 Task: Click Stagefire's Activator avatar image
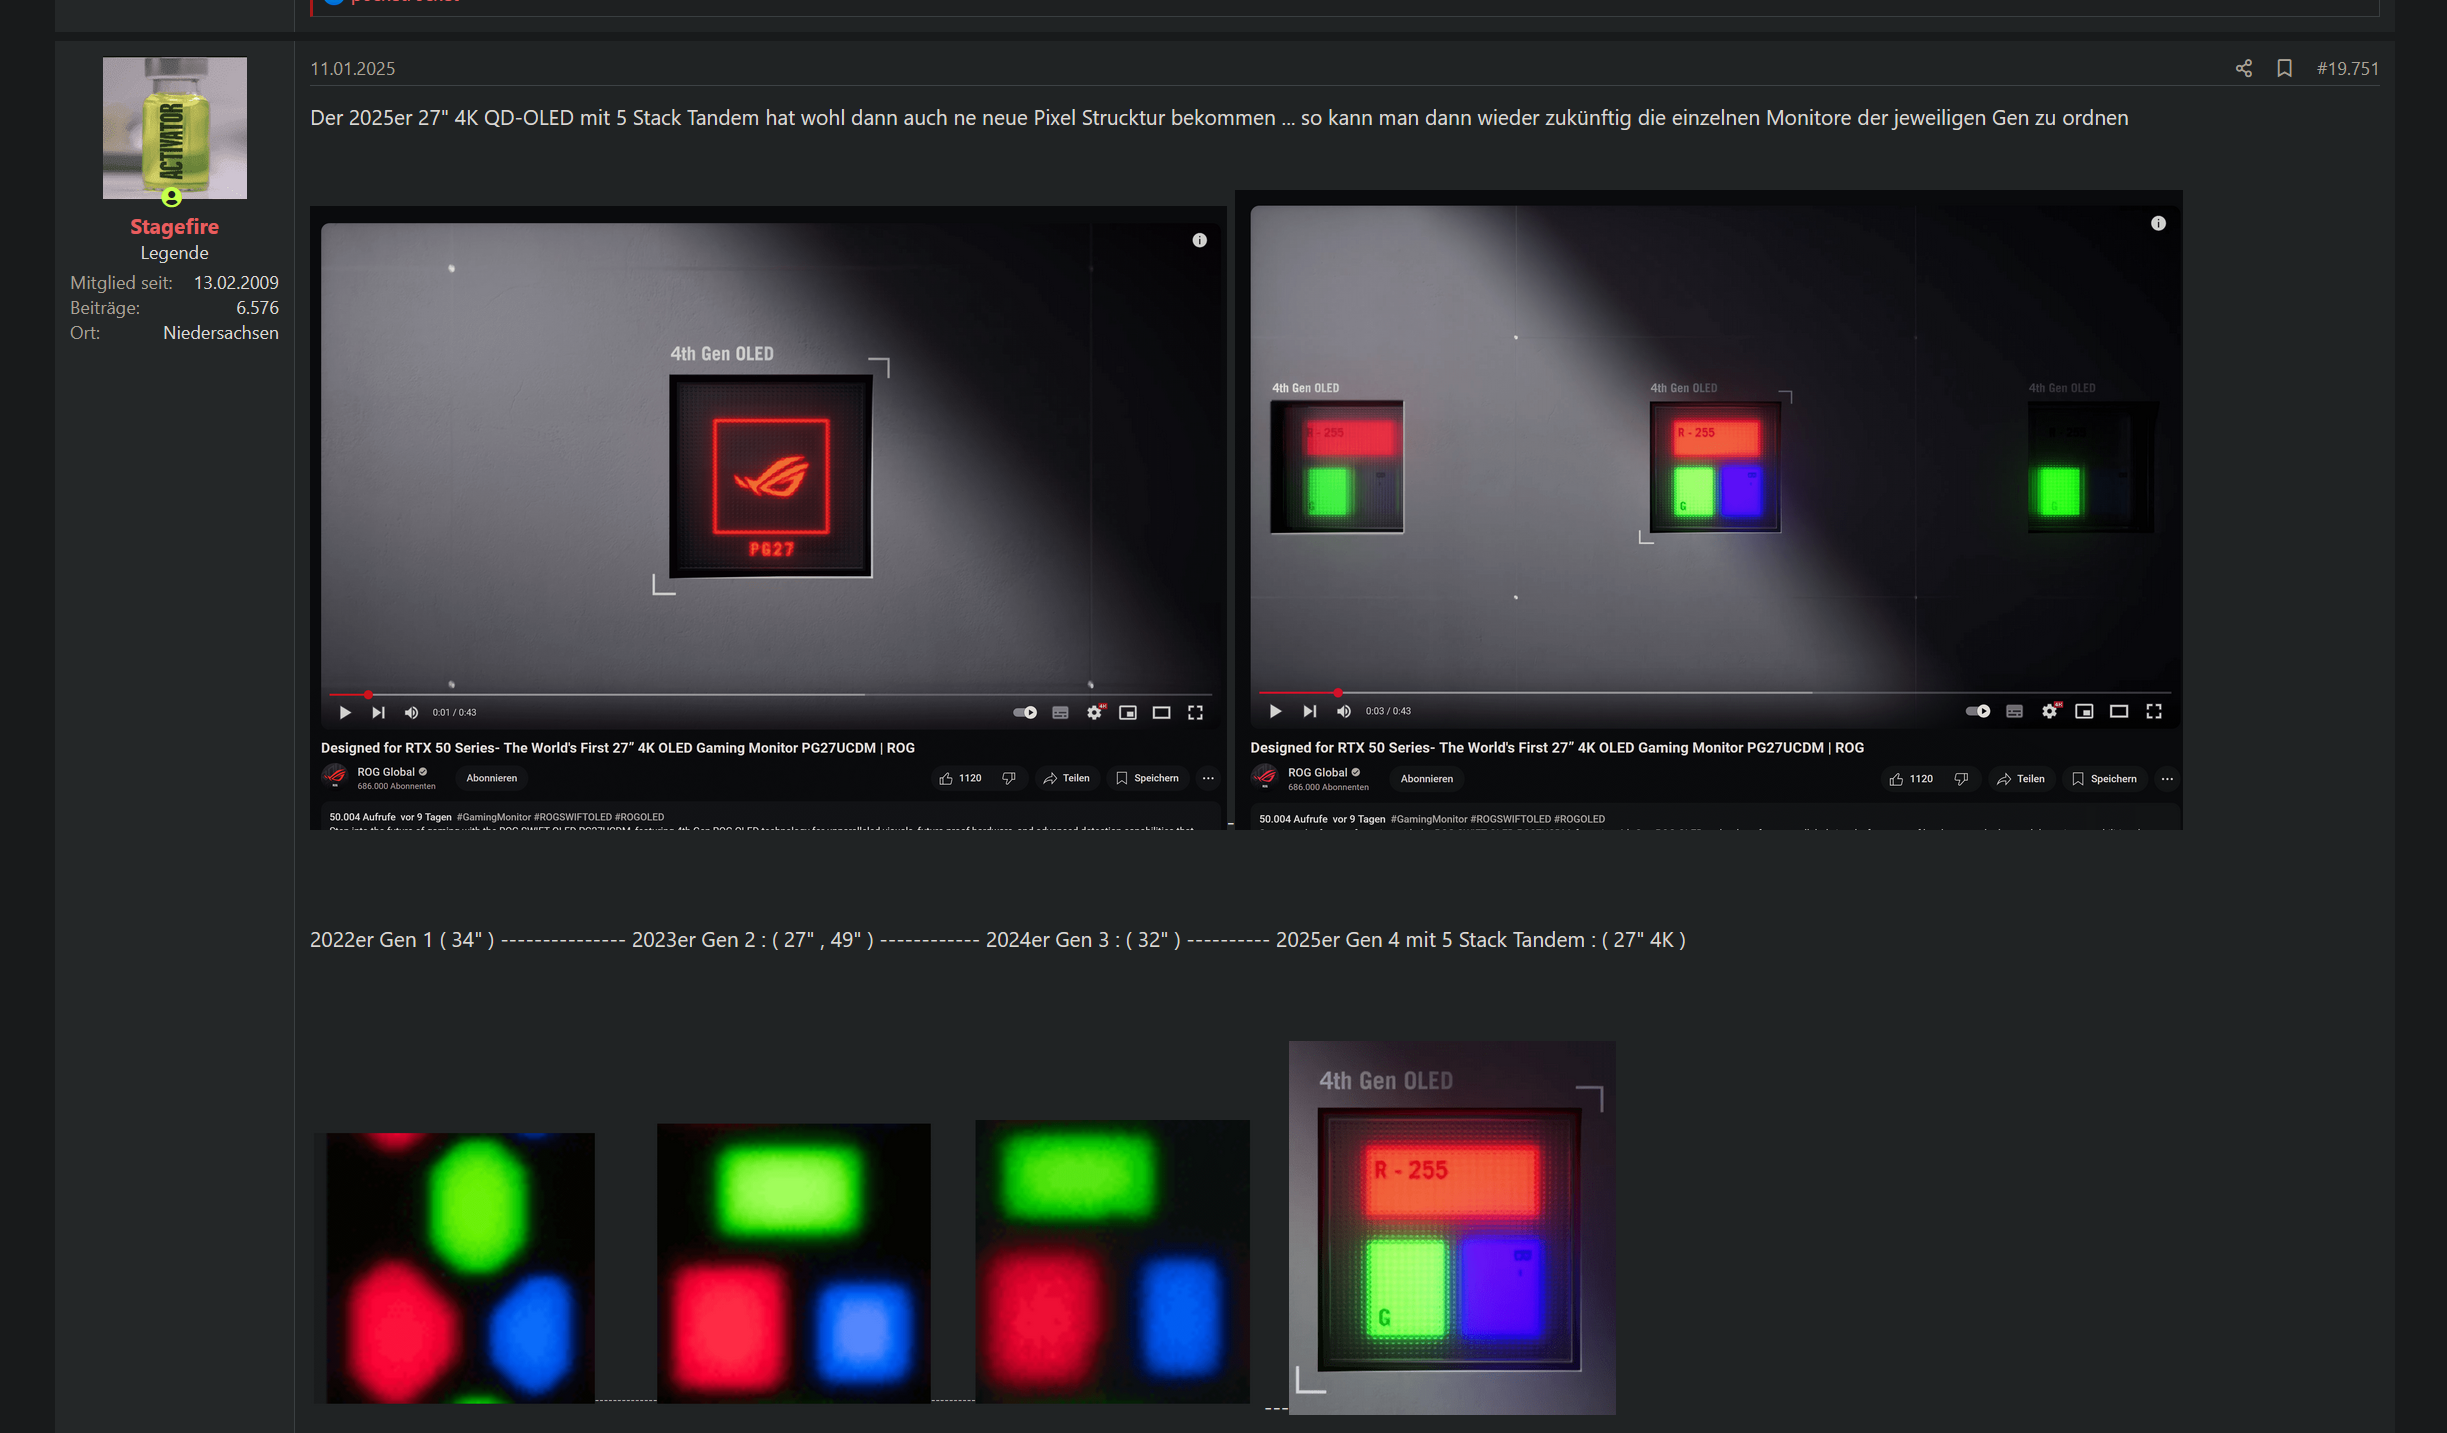click(x=174, y=127)
